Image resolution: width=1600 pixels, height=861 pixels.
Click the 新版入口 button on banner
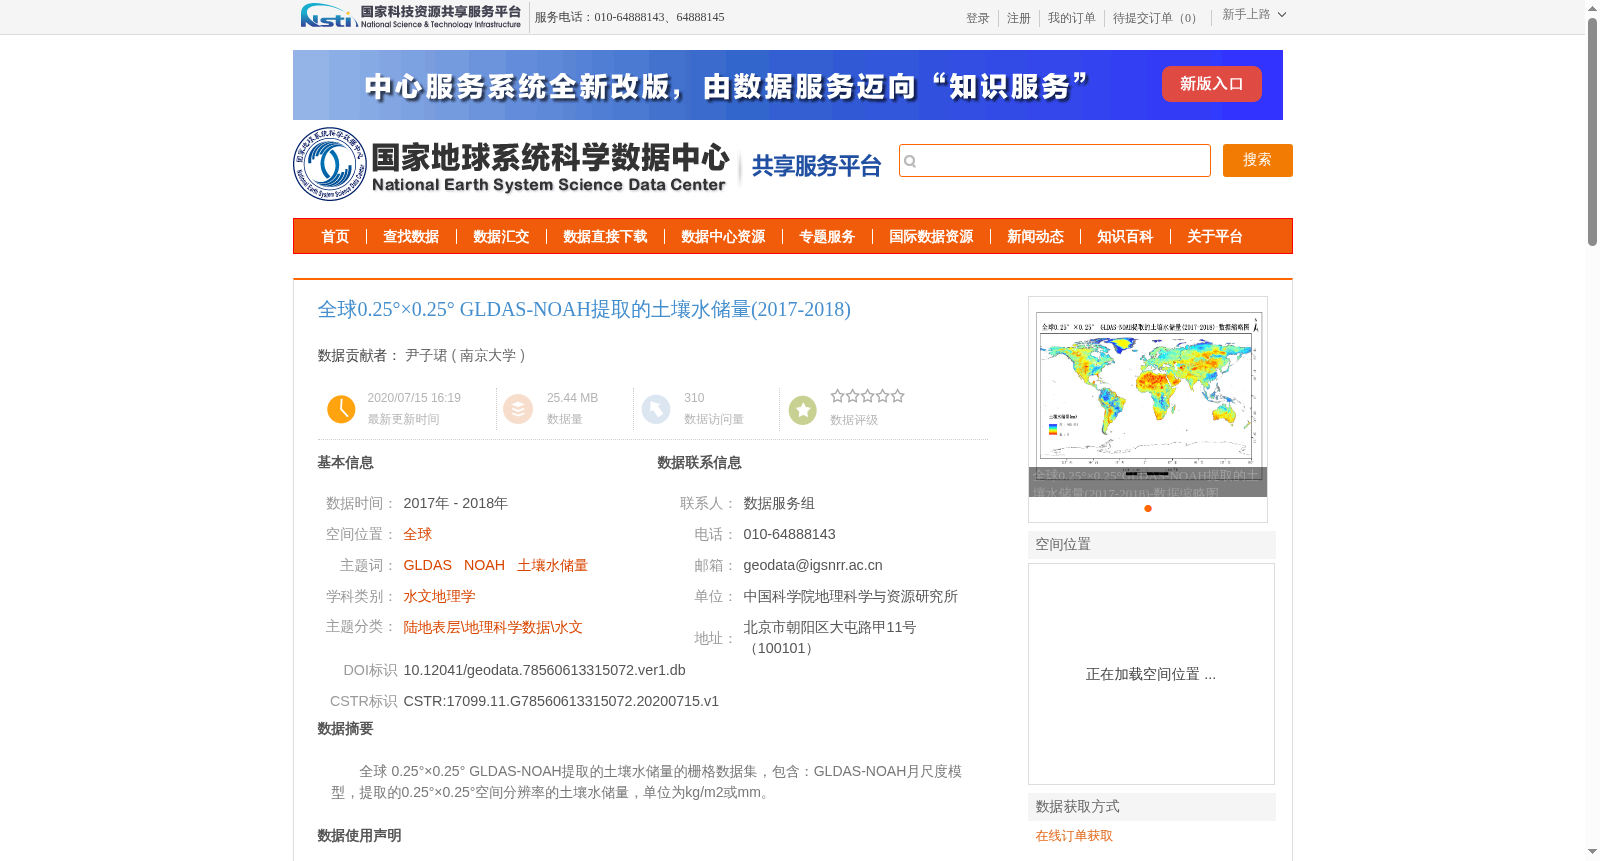[x=1212, y=84]
